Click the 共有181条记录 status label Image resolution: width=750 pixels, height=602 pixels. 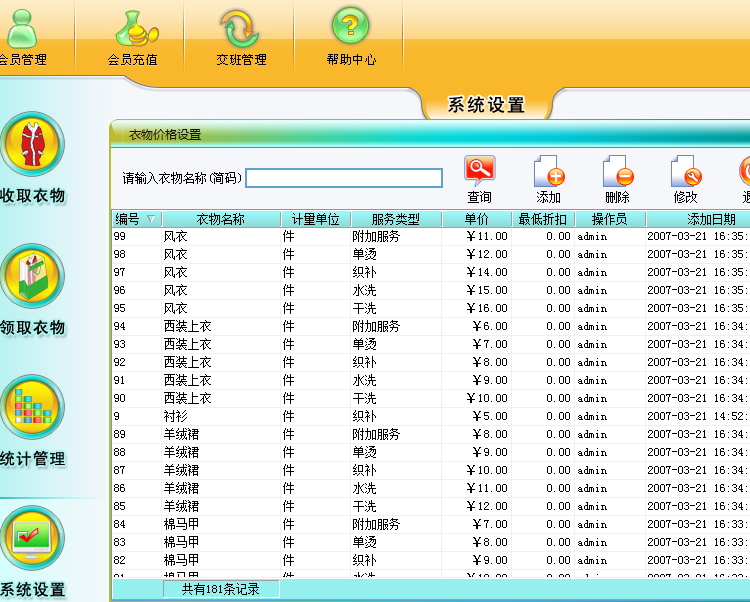point(221,589)
